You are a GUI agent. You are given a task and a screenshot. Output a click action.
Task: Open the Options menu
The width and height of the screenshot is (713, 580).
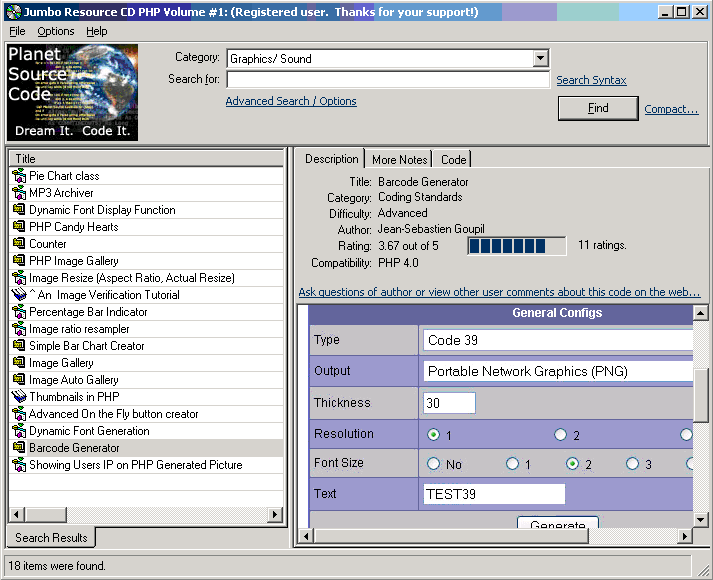pyautogui.click(x=55, y=31)
